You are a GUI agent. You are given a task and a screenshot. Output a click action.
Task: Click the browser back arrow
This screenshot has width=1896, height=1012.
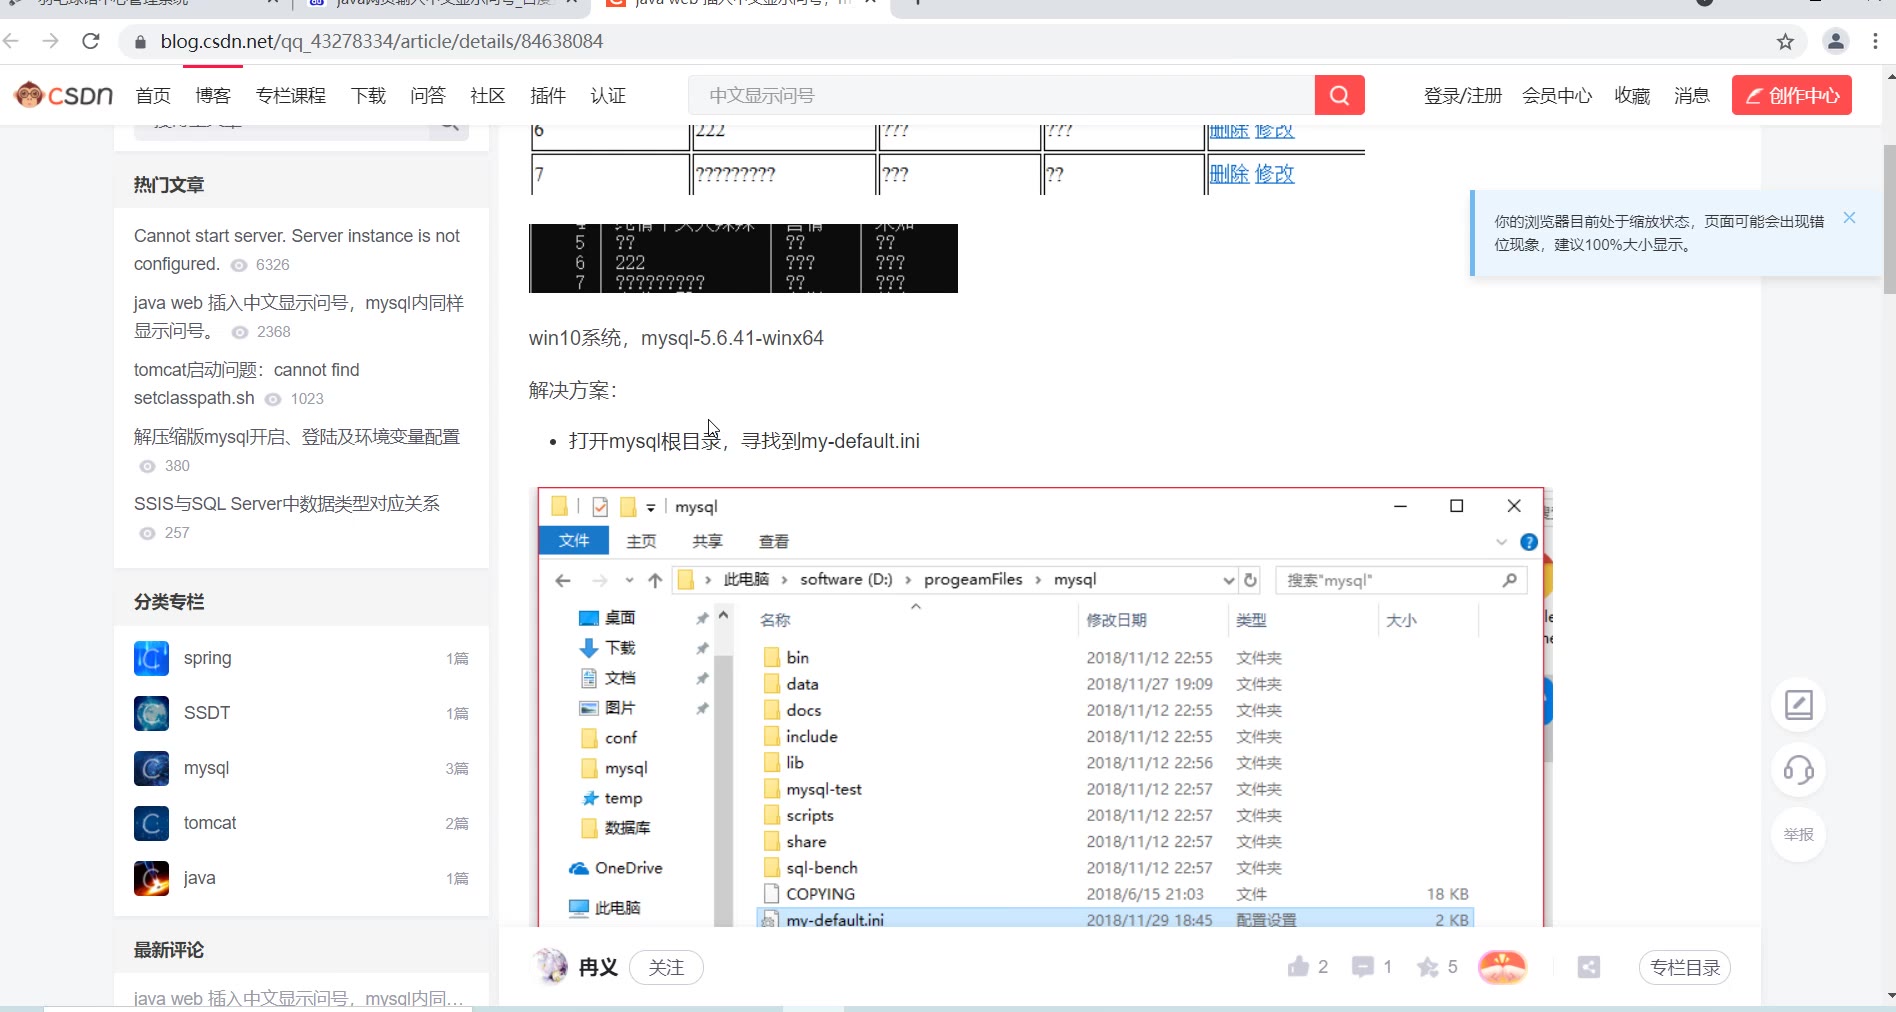click(x=12, y=41)
